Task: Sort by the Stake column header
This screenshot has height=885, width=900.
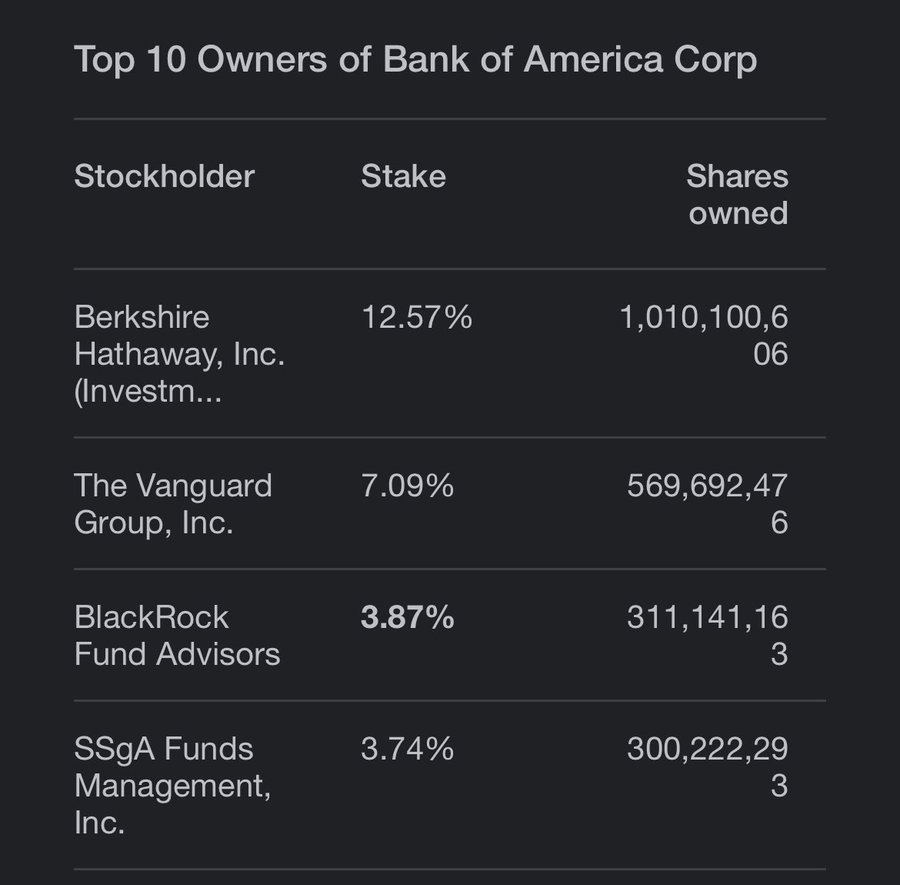Action: [403, 176]
